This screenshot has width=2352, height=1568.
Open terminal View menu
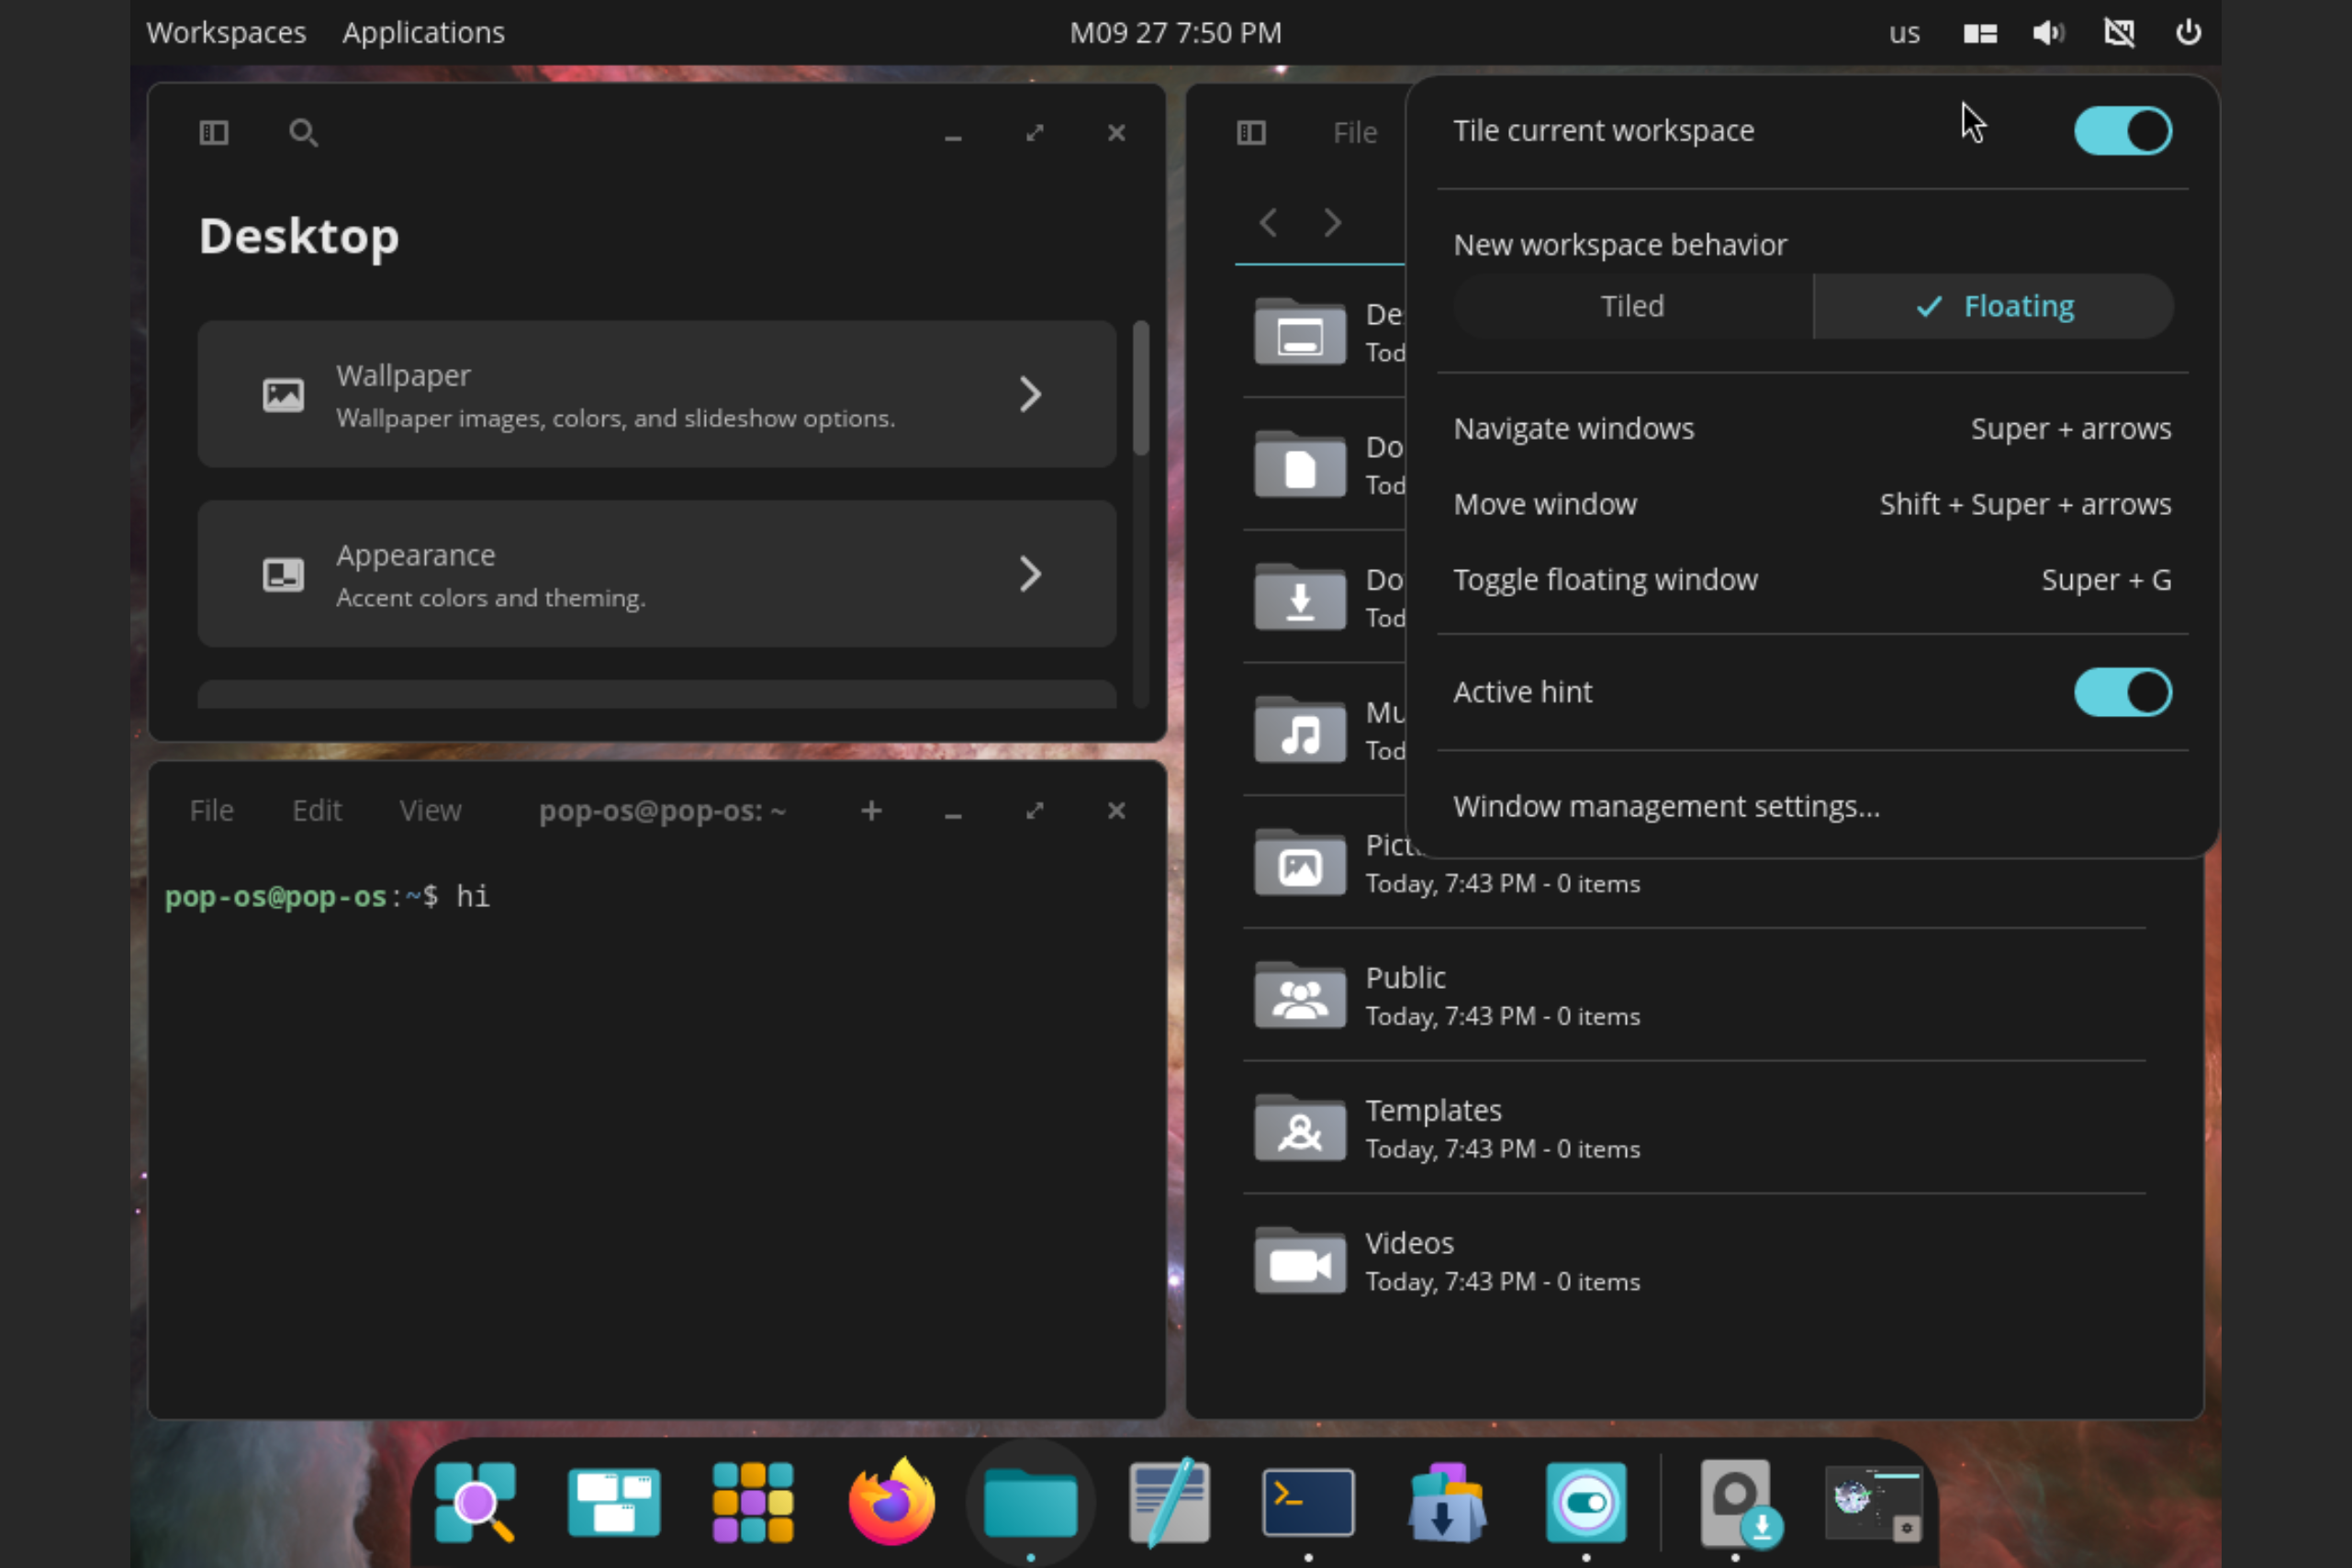click(430, 810)
